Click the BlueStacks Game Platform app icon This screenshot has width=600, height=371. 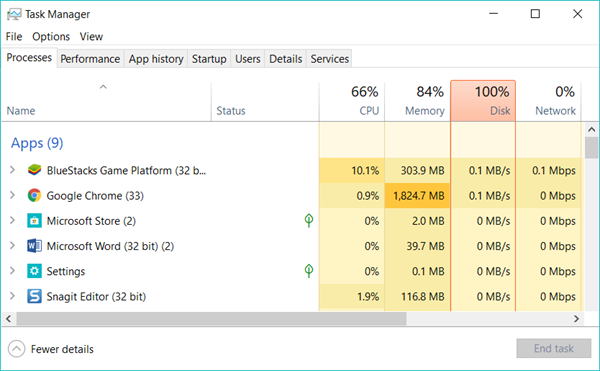[x=34, y=170]
